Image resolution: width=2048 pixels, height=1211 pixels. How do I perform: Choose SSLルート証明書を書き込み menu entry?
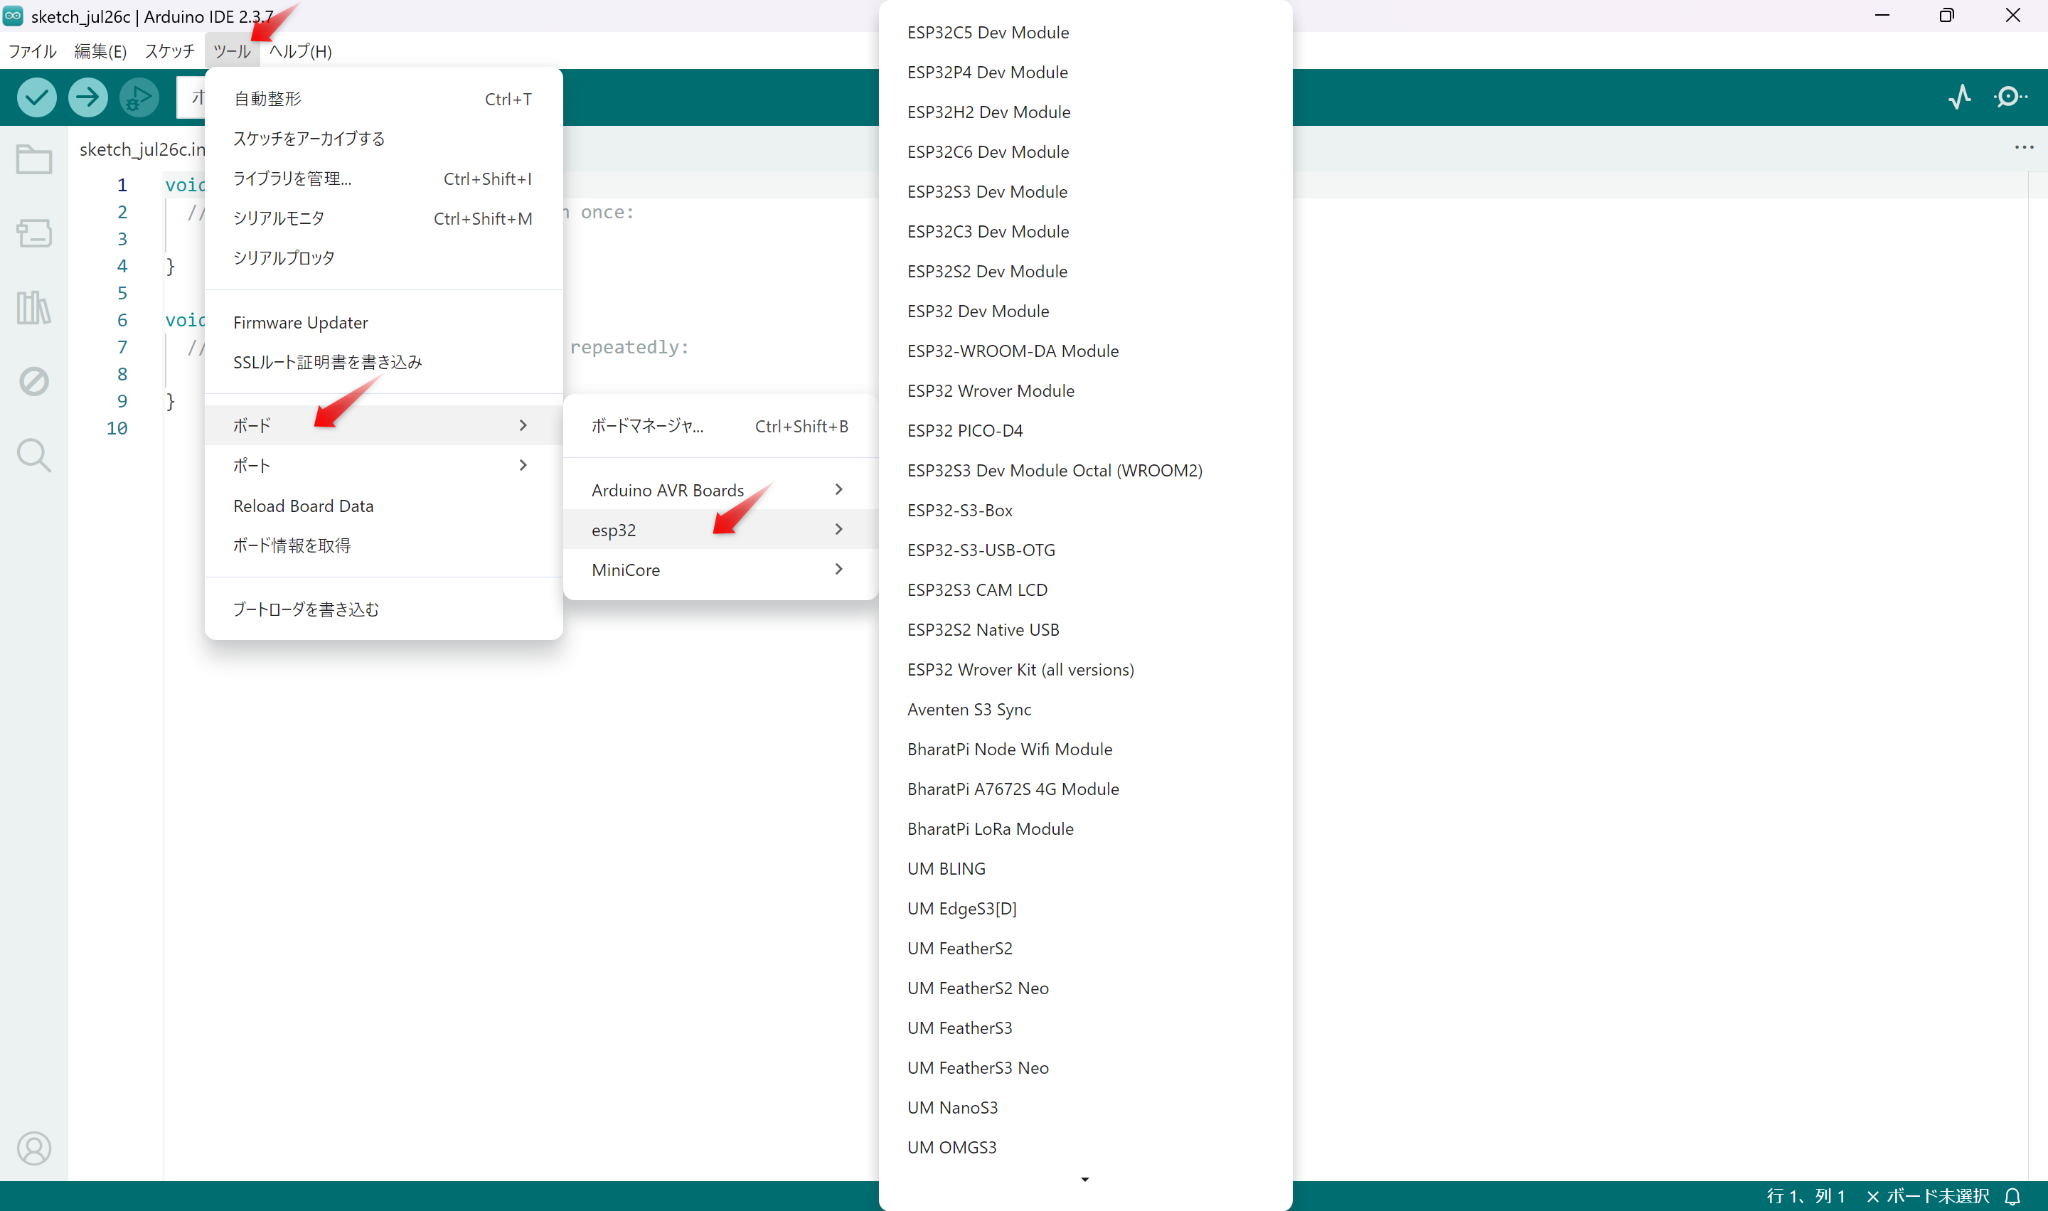pos(384,362)
